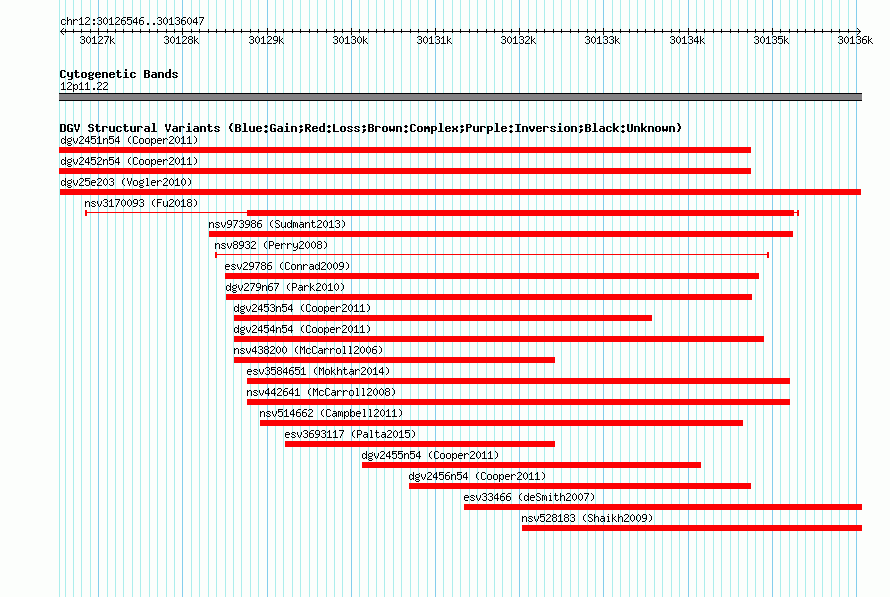Select dgv2455n54 (Cooper2011) label
Image resolution: width=890 pixels, height=597 pixels.
point(430,455)
